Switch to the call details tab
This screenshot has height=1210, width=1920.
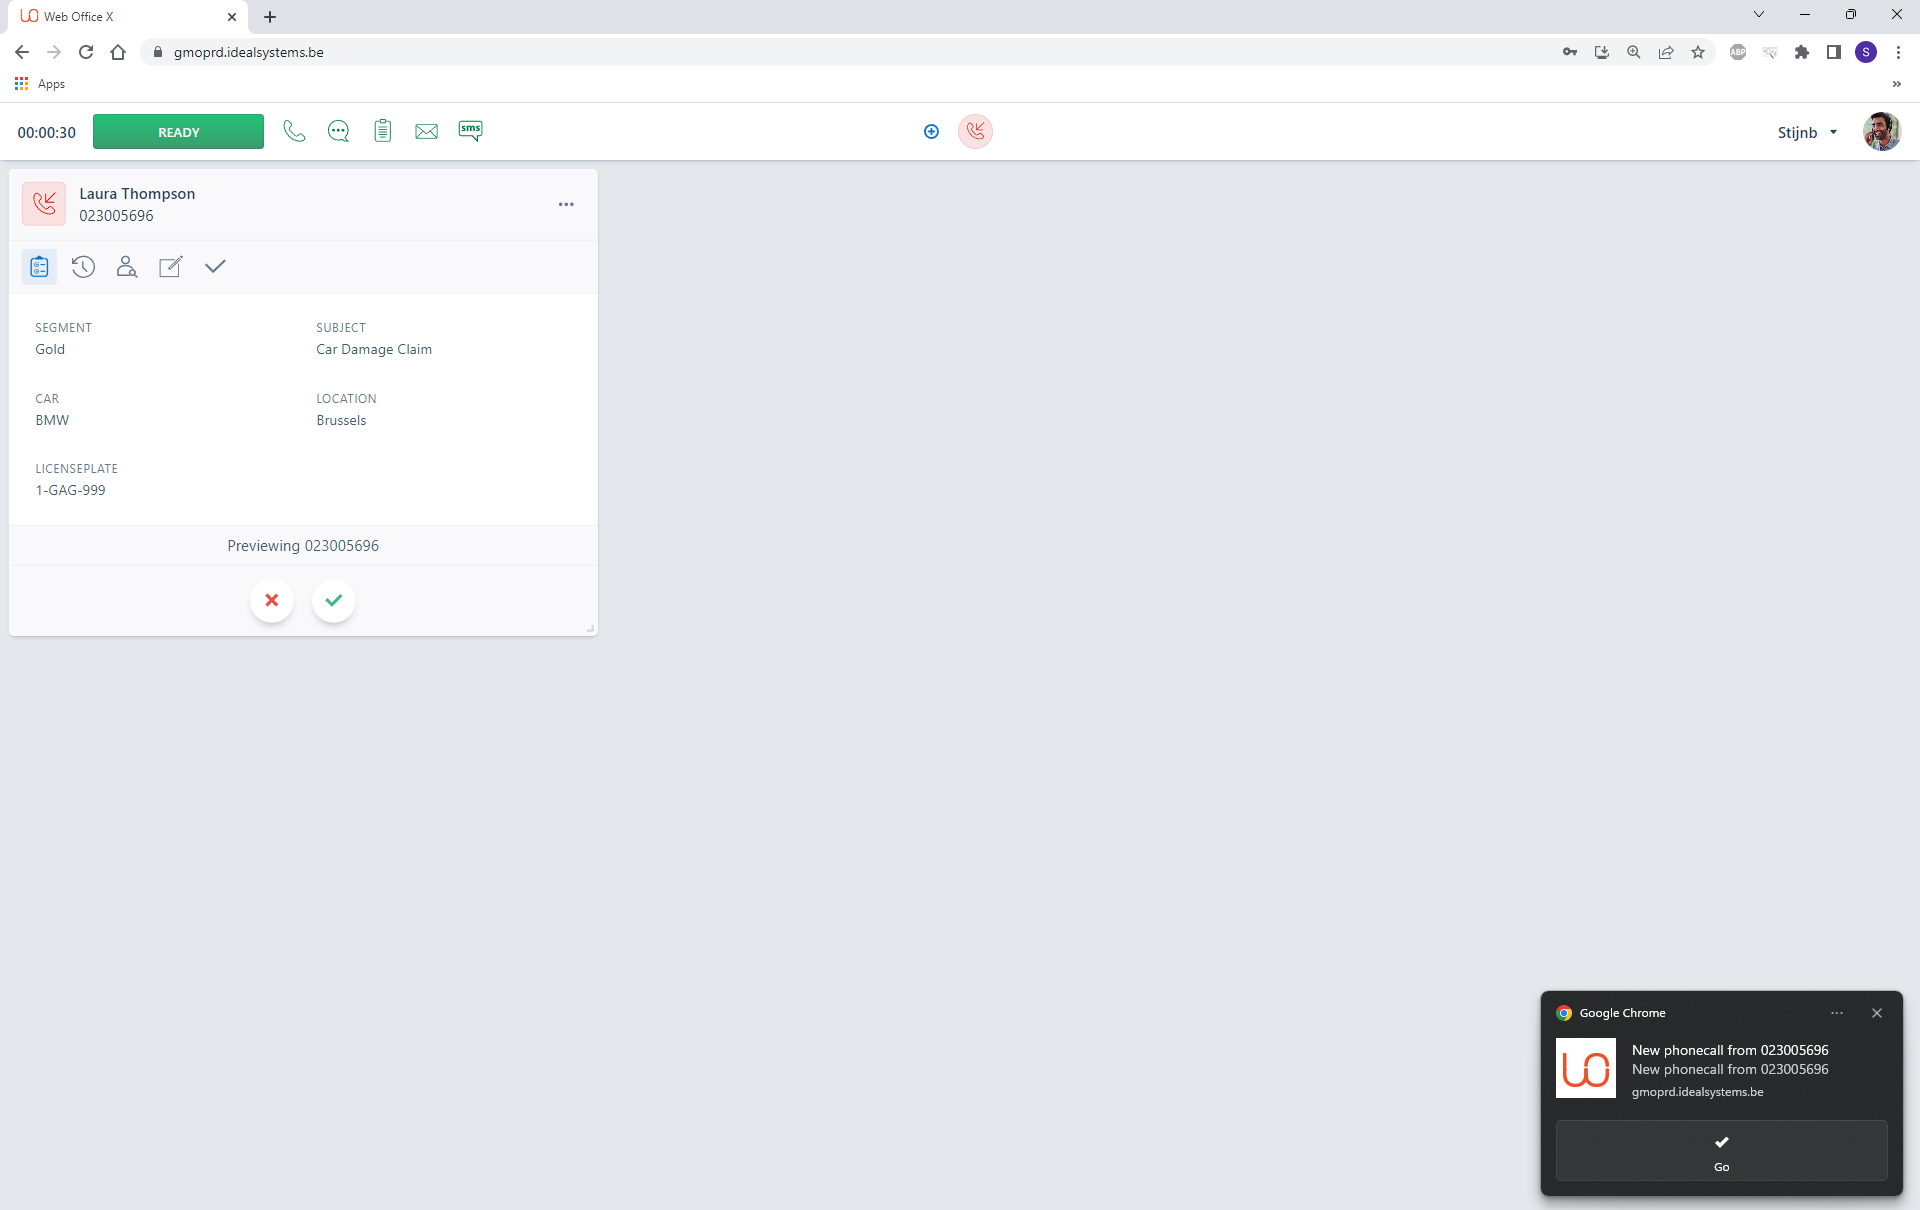point(38,268)
